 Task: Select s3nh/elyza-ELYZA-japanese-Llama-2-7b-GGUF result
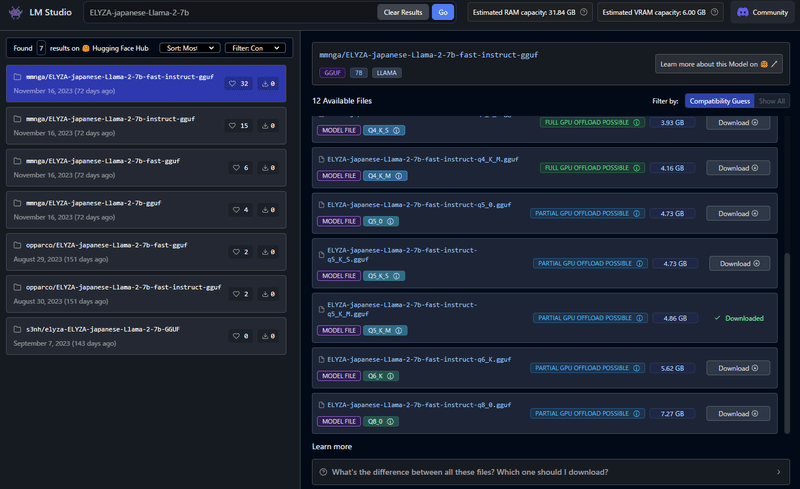click(146, 336)
